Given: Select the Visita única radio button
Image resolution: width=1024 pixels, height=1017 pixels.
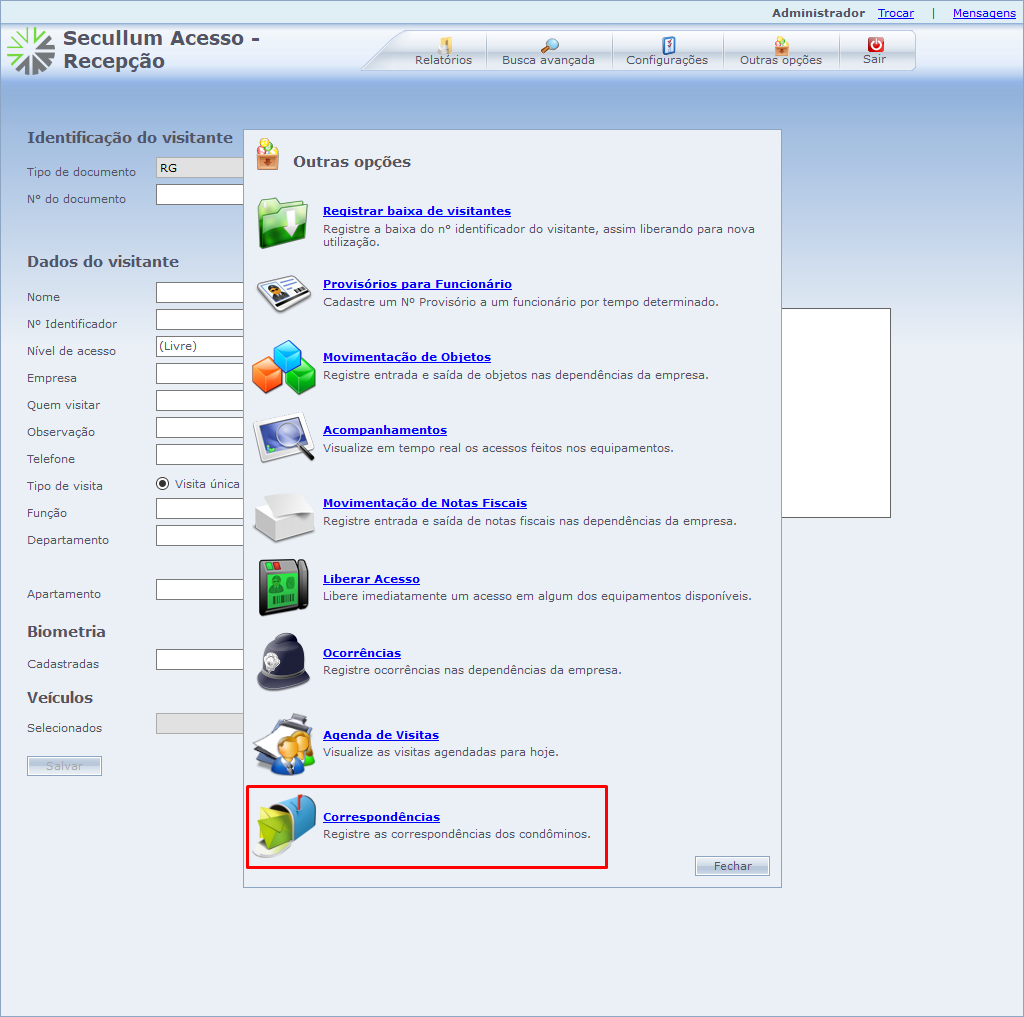Looking at the screenshot, I should click(x=163, y=484).
